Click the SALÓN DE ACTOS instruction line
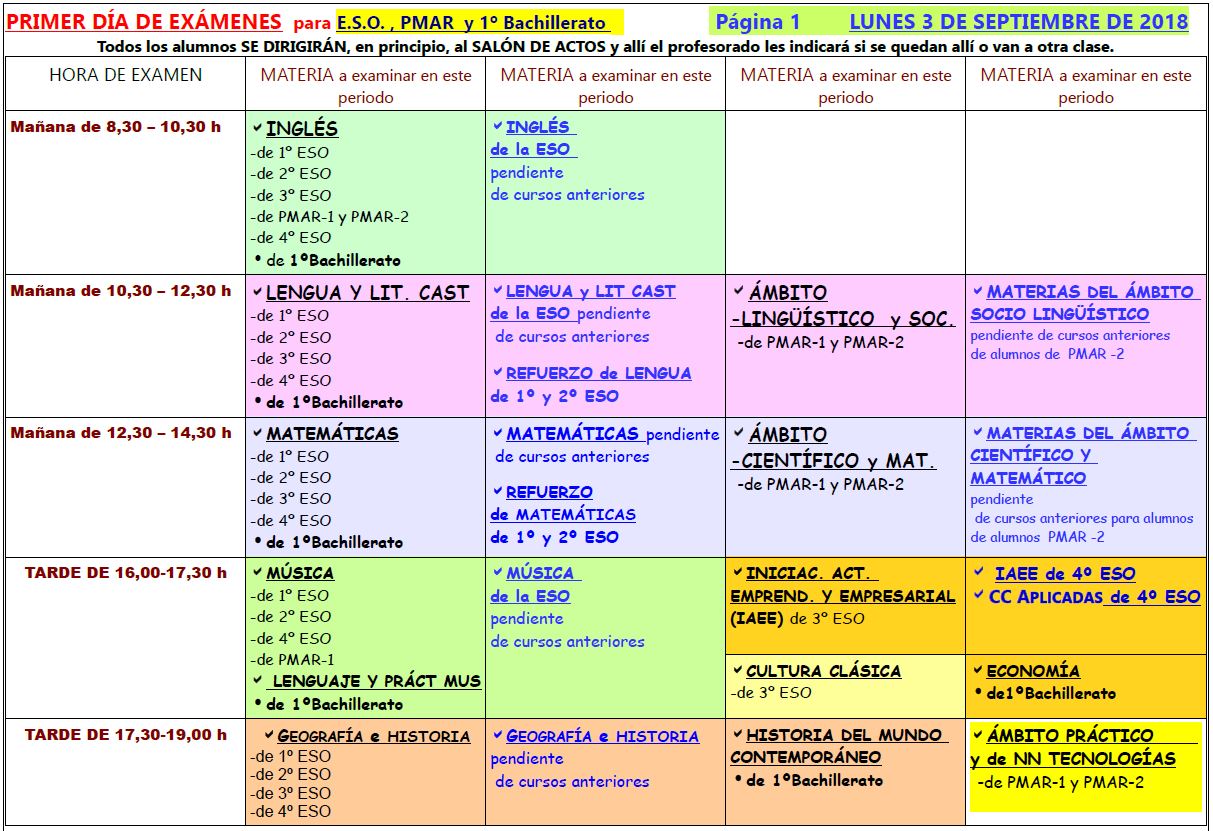This screenshot has width=1213, height=831. point(606,47)
